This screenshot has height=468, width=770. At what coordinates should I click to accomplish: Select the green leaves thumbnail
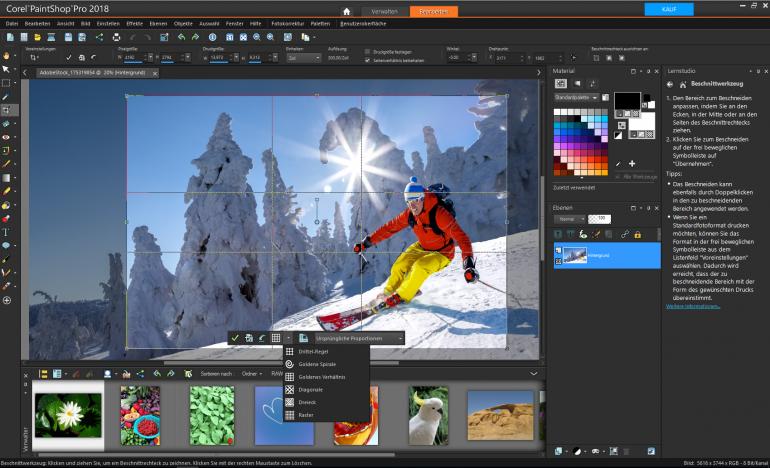coord(212,415)
